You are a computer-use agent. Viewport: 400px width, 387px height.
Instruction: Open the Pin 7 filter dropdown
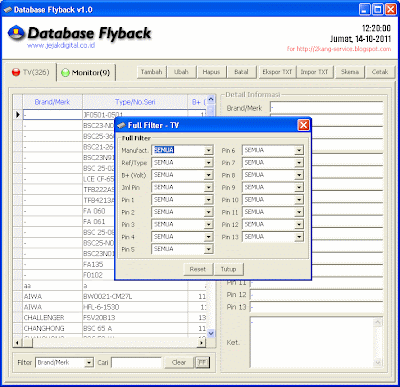pyautogui.click(x=299, y=163)
